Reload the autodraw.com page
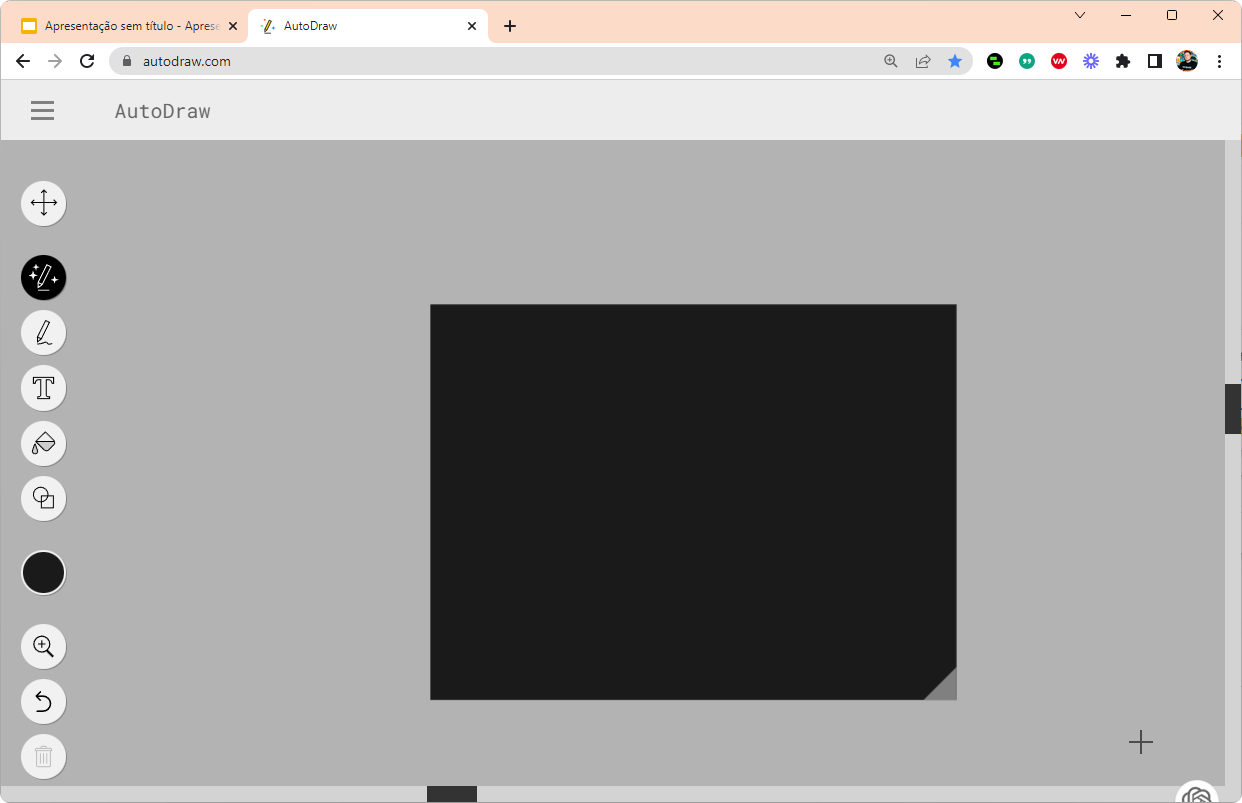Screen dimensions: 1242x803 pyautogui.click(x=87, y=61)
